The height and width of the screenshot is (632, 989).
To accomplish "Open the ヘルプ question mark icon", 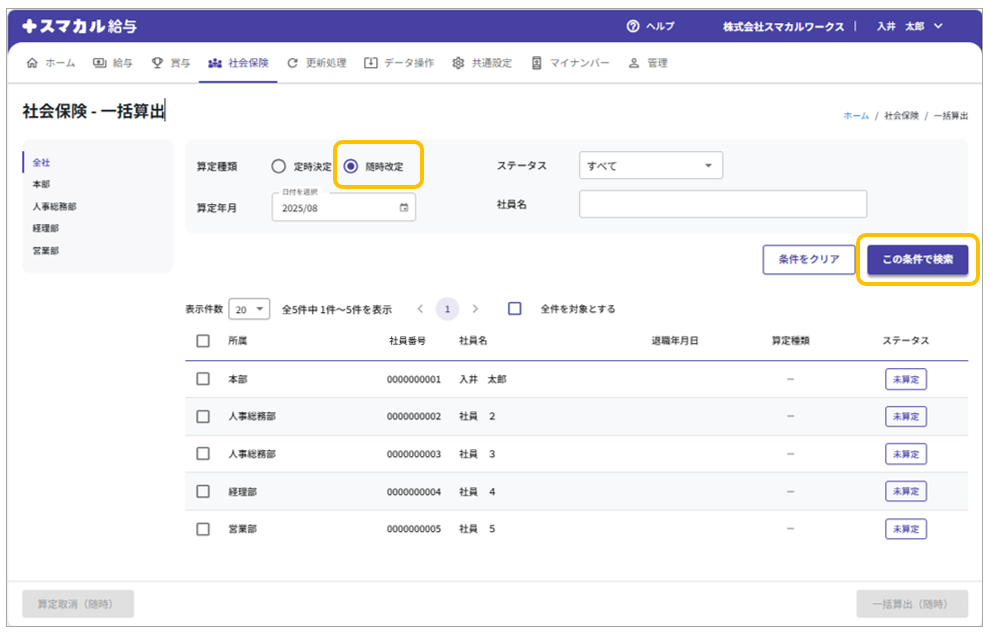I will (x=632, y=26).
